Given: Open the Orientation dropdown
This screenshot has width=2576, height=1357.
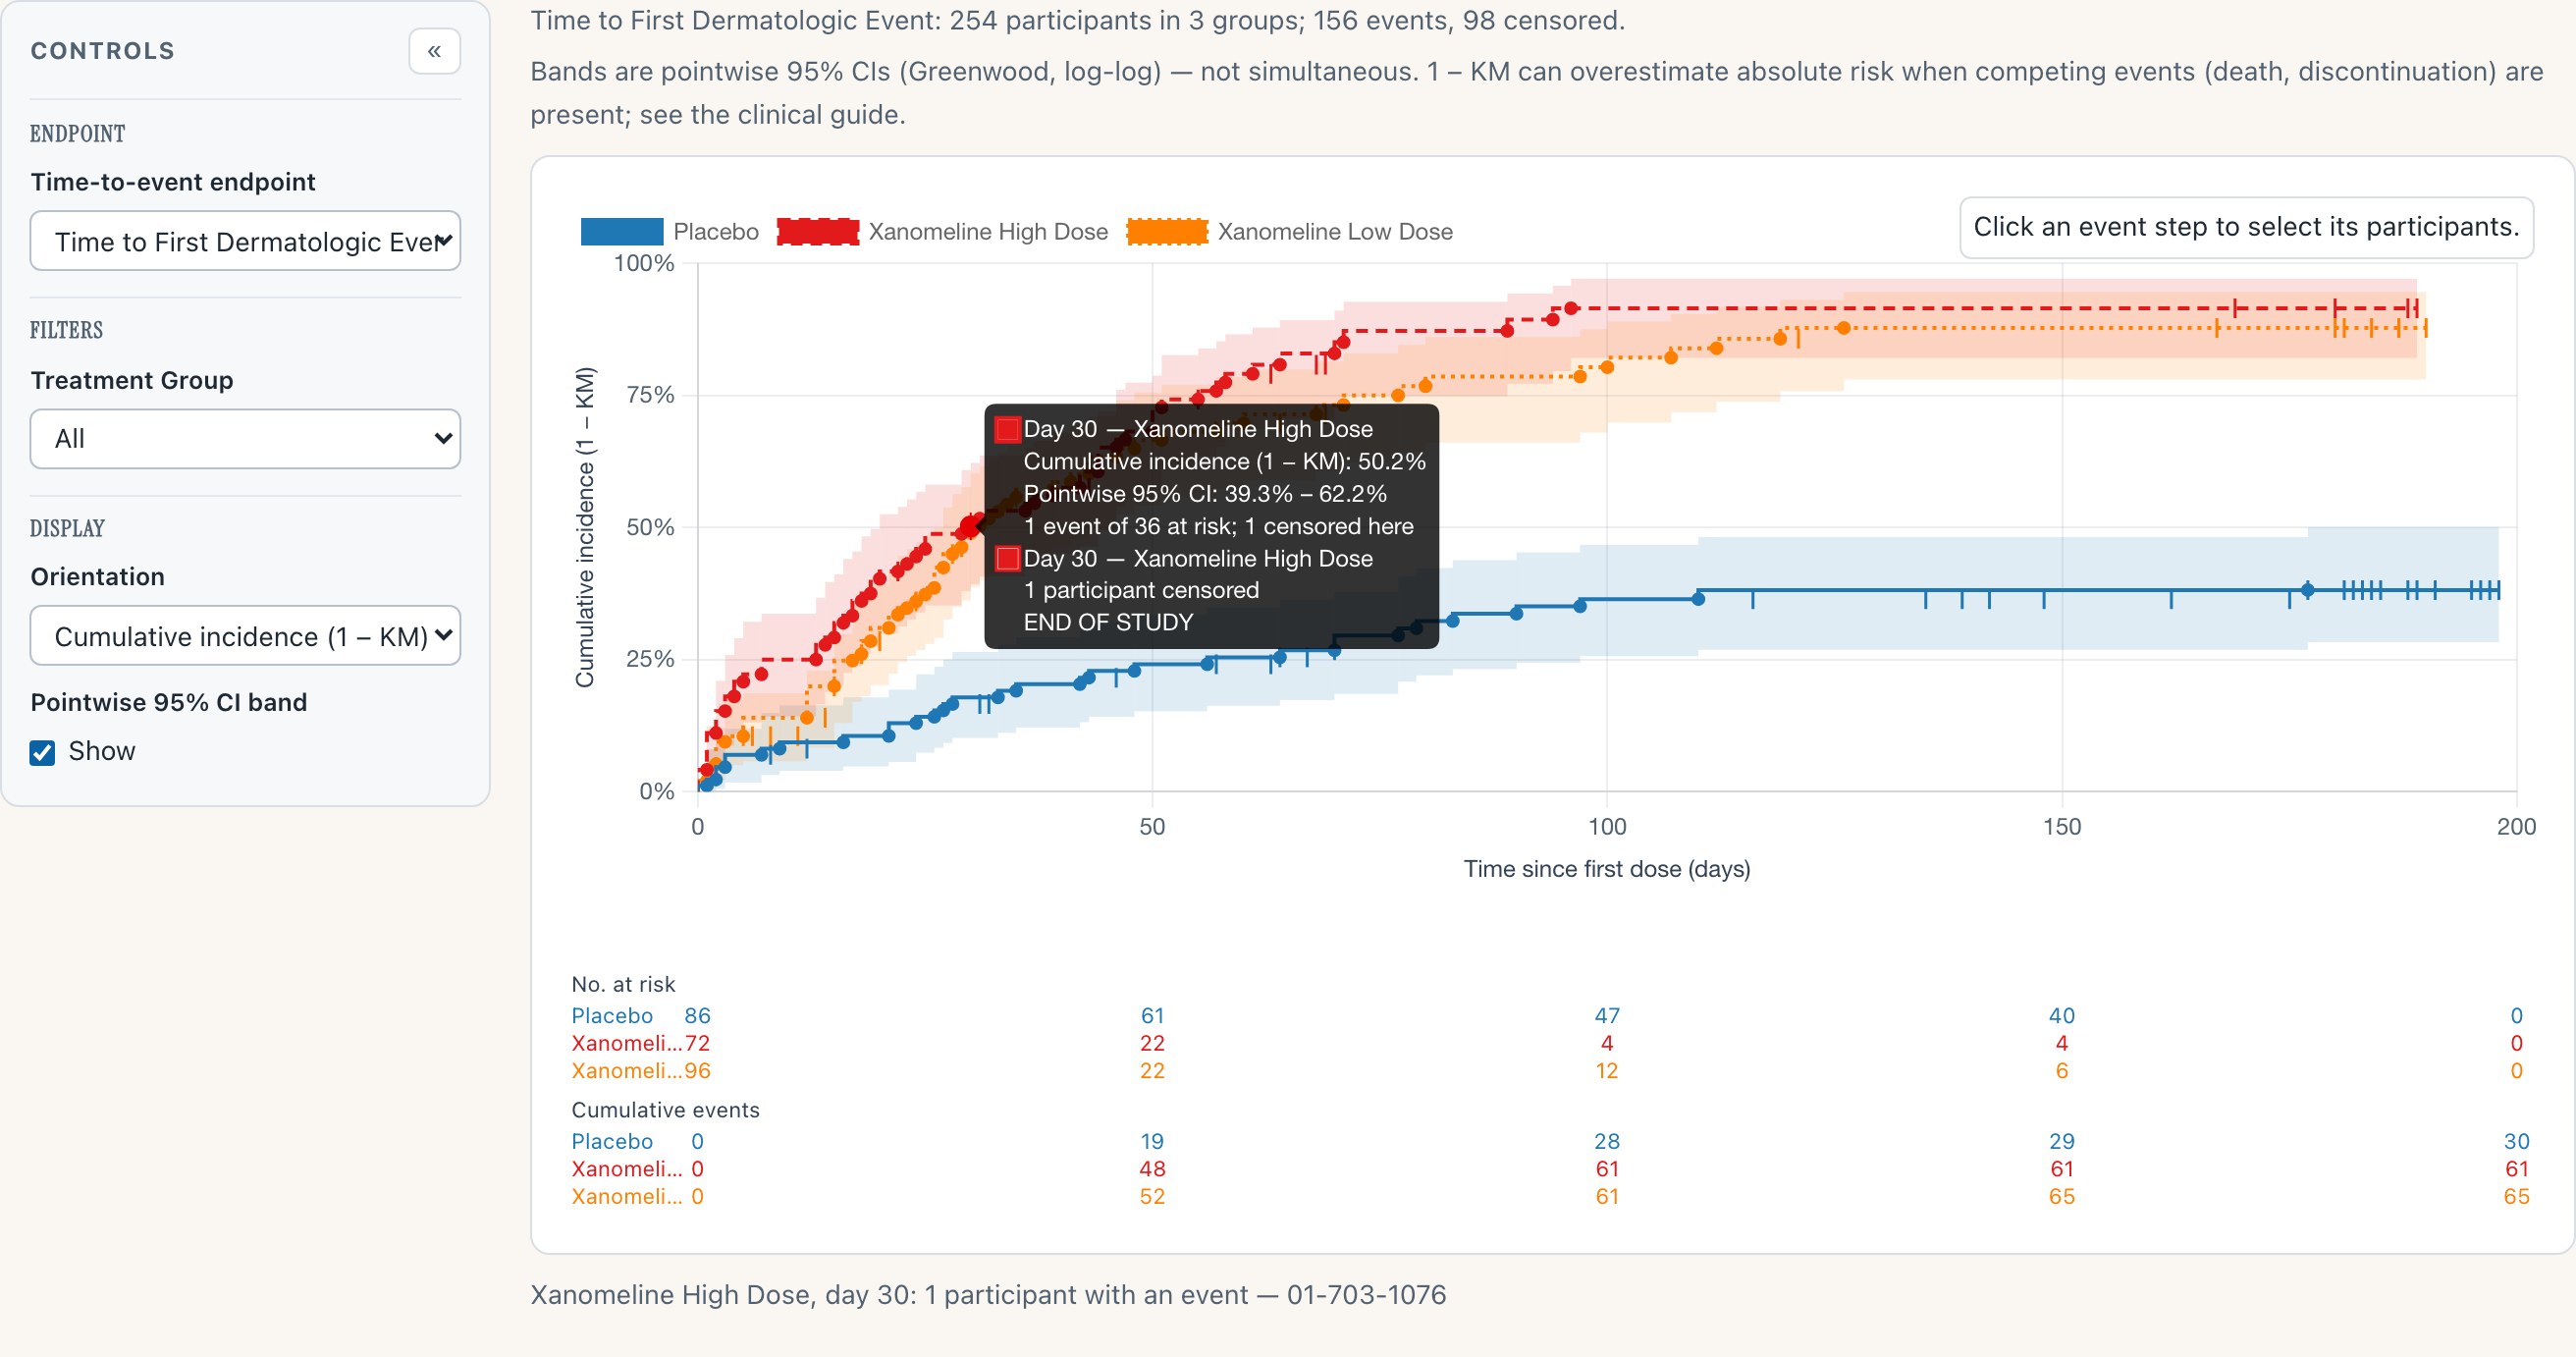Looking at the screenshot, I should coord(245,636).
